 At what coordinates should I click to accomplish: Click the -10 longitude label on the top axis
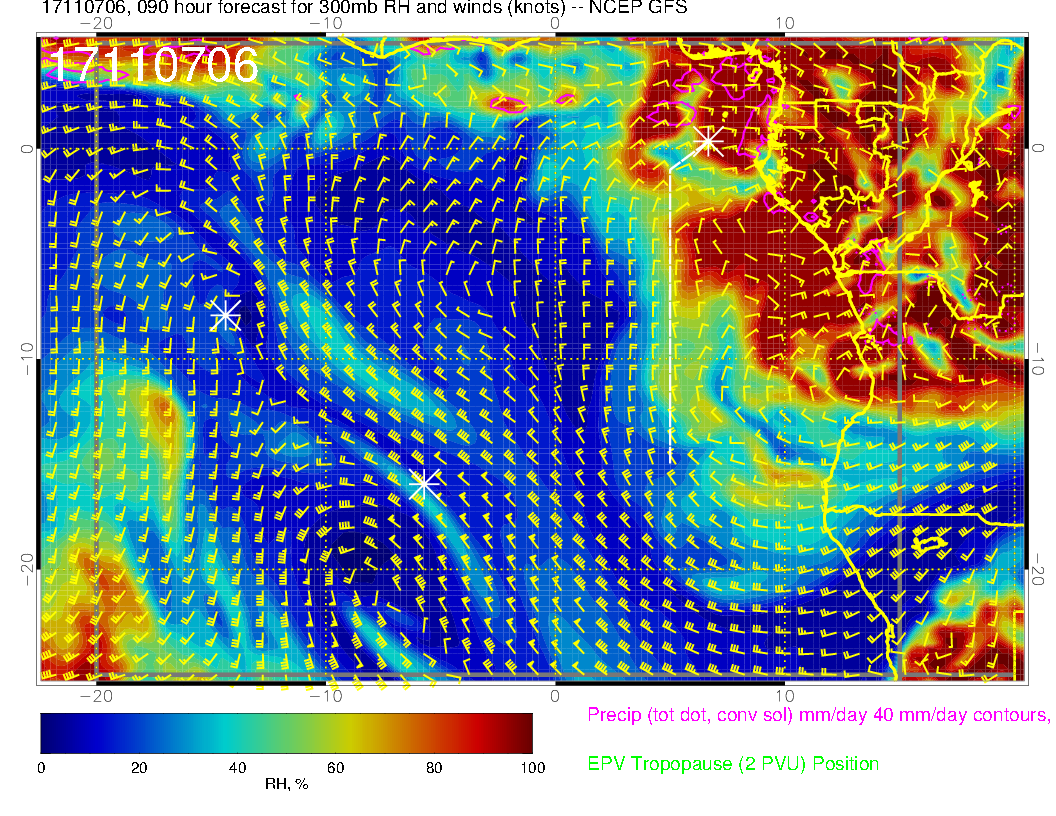pos(326,23)
